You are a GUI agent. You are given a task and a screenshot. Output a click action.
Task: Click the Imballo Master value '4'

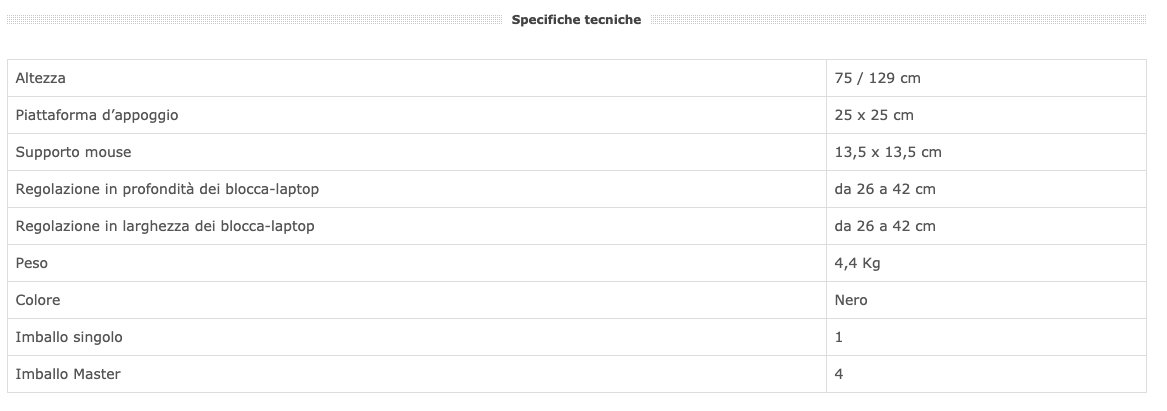839,374
